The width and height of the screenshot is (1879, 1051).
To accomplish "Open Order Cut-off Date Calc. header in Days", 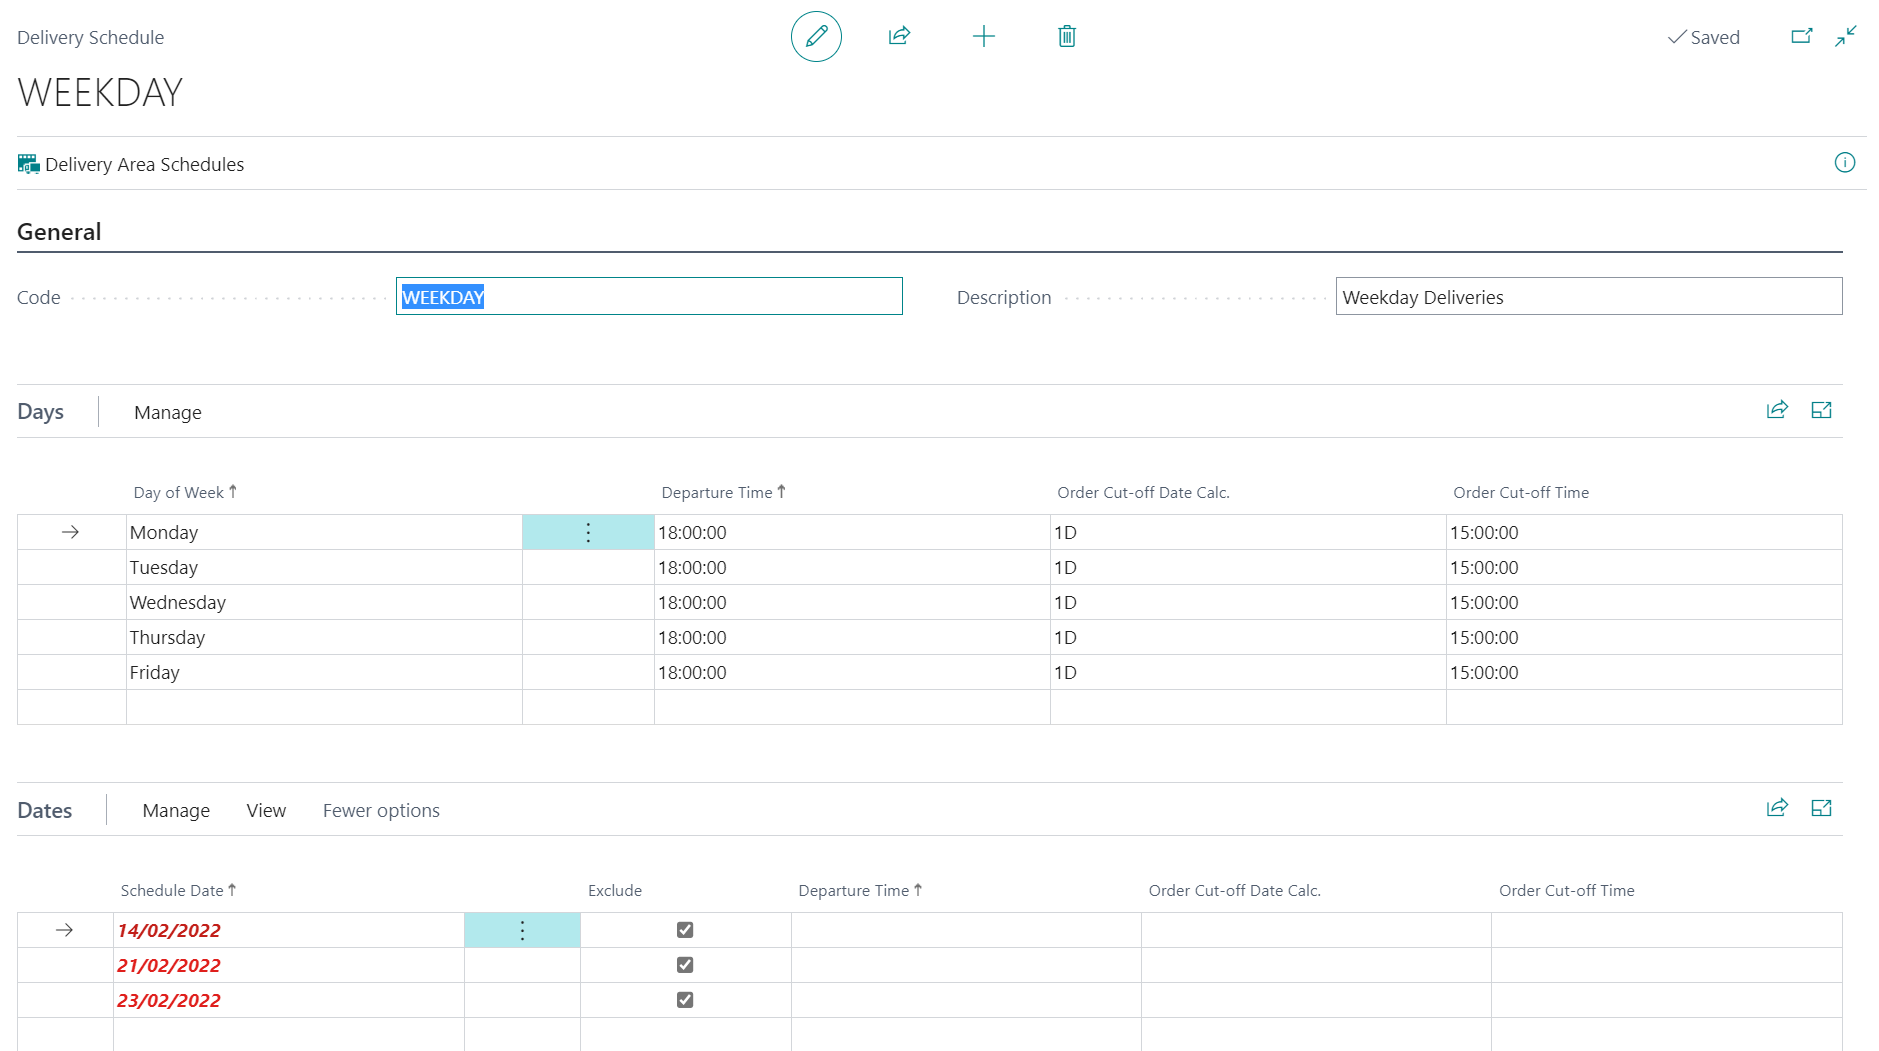I will 1143,492.
